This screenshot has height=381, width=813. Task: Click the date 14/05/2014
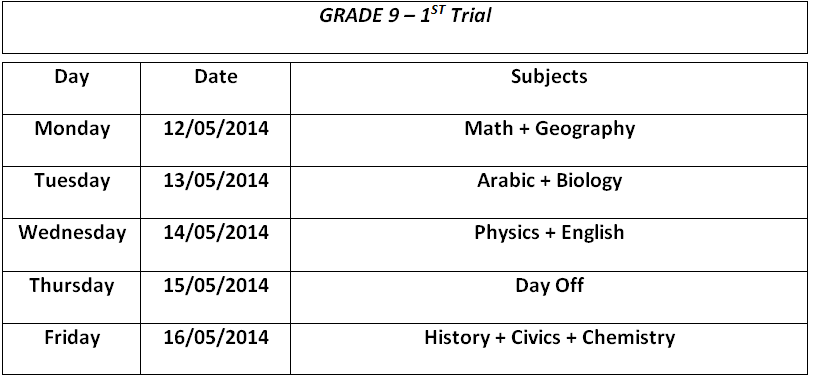[x=216, y=233]
